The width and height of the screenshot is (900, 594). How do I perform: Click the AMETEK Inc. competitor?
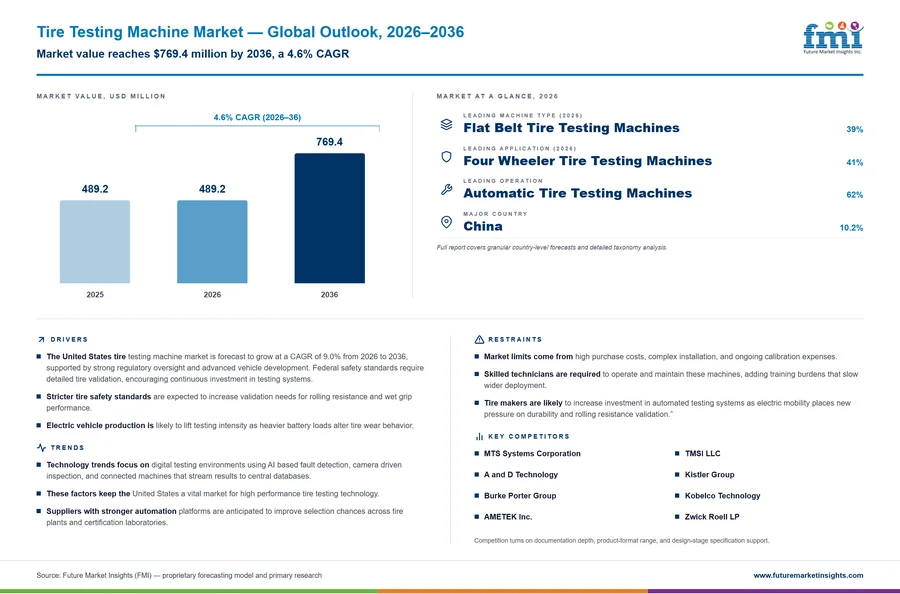(x=508, y=517)
